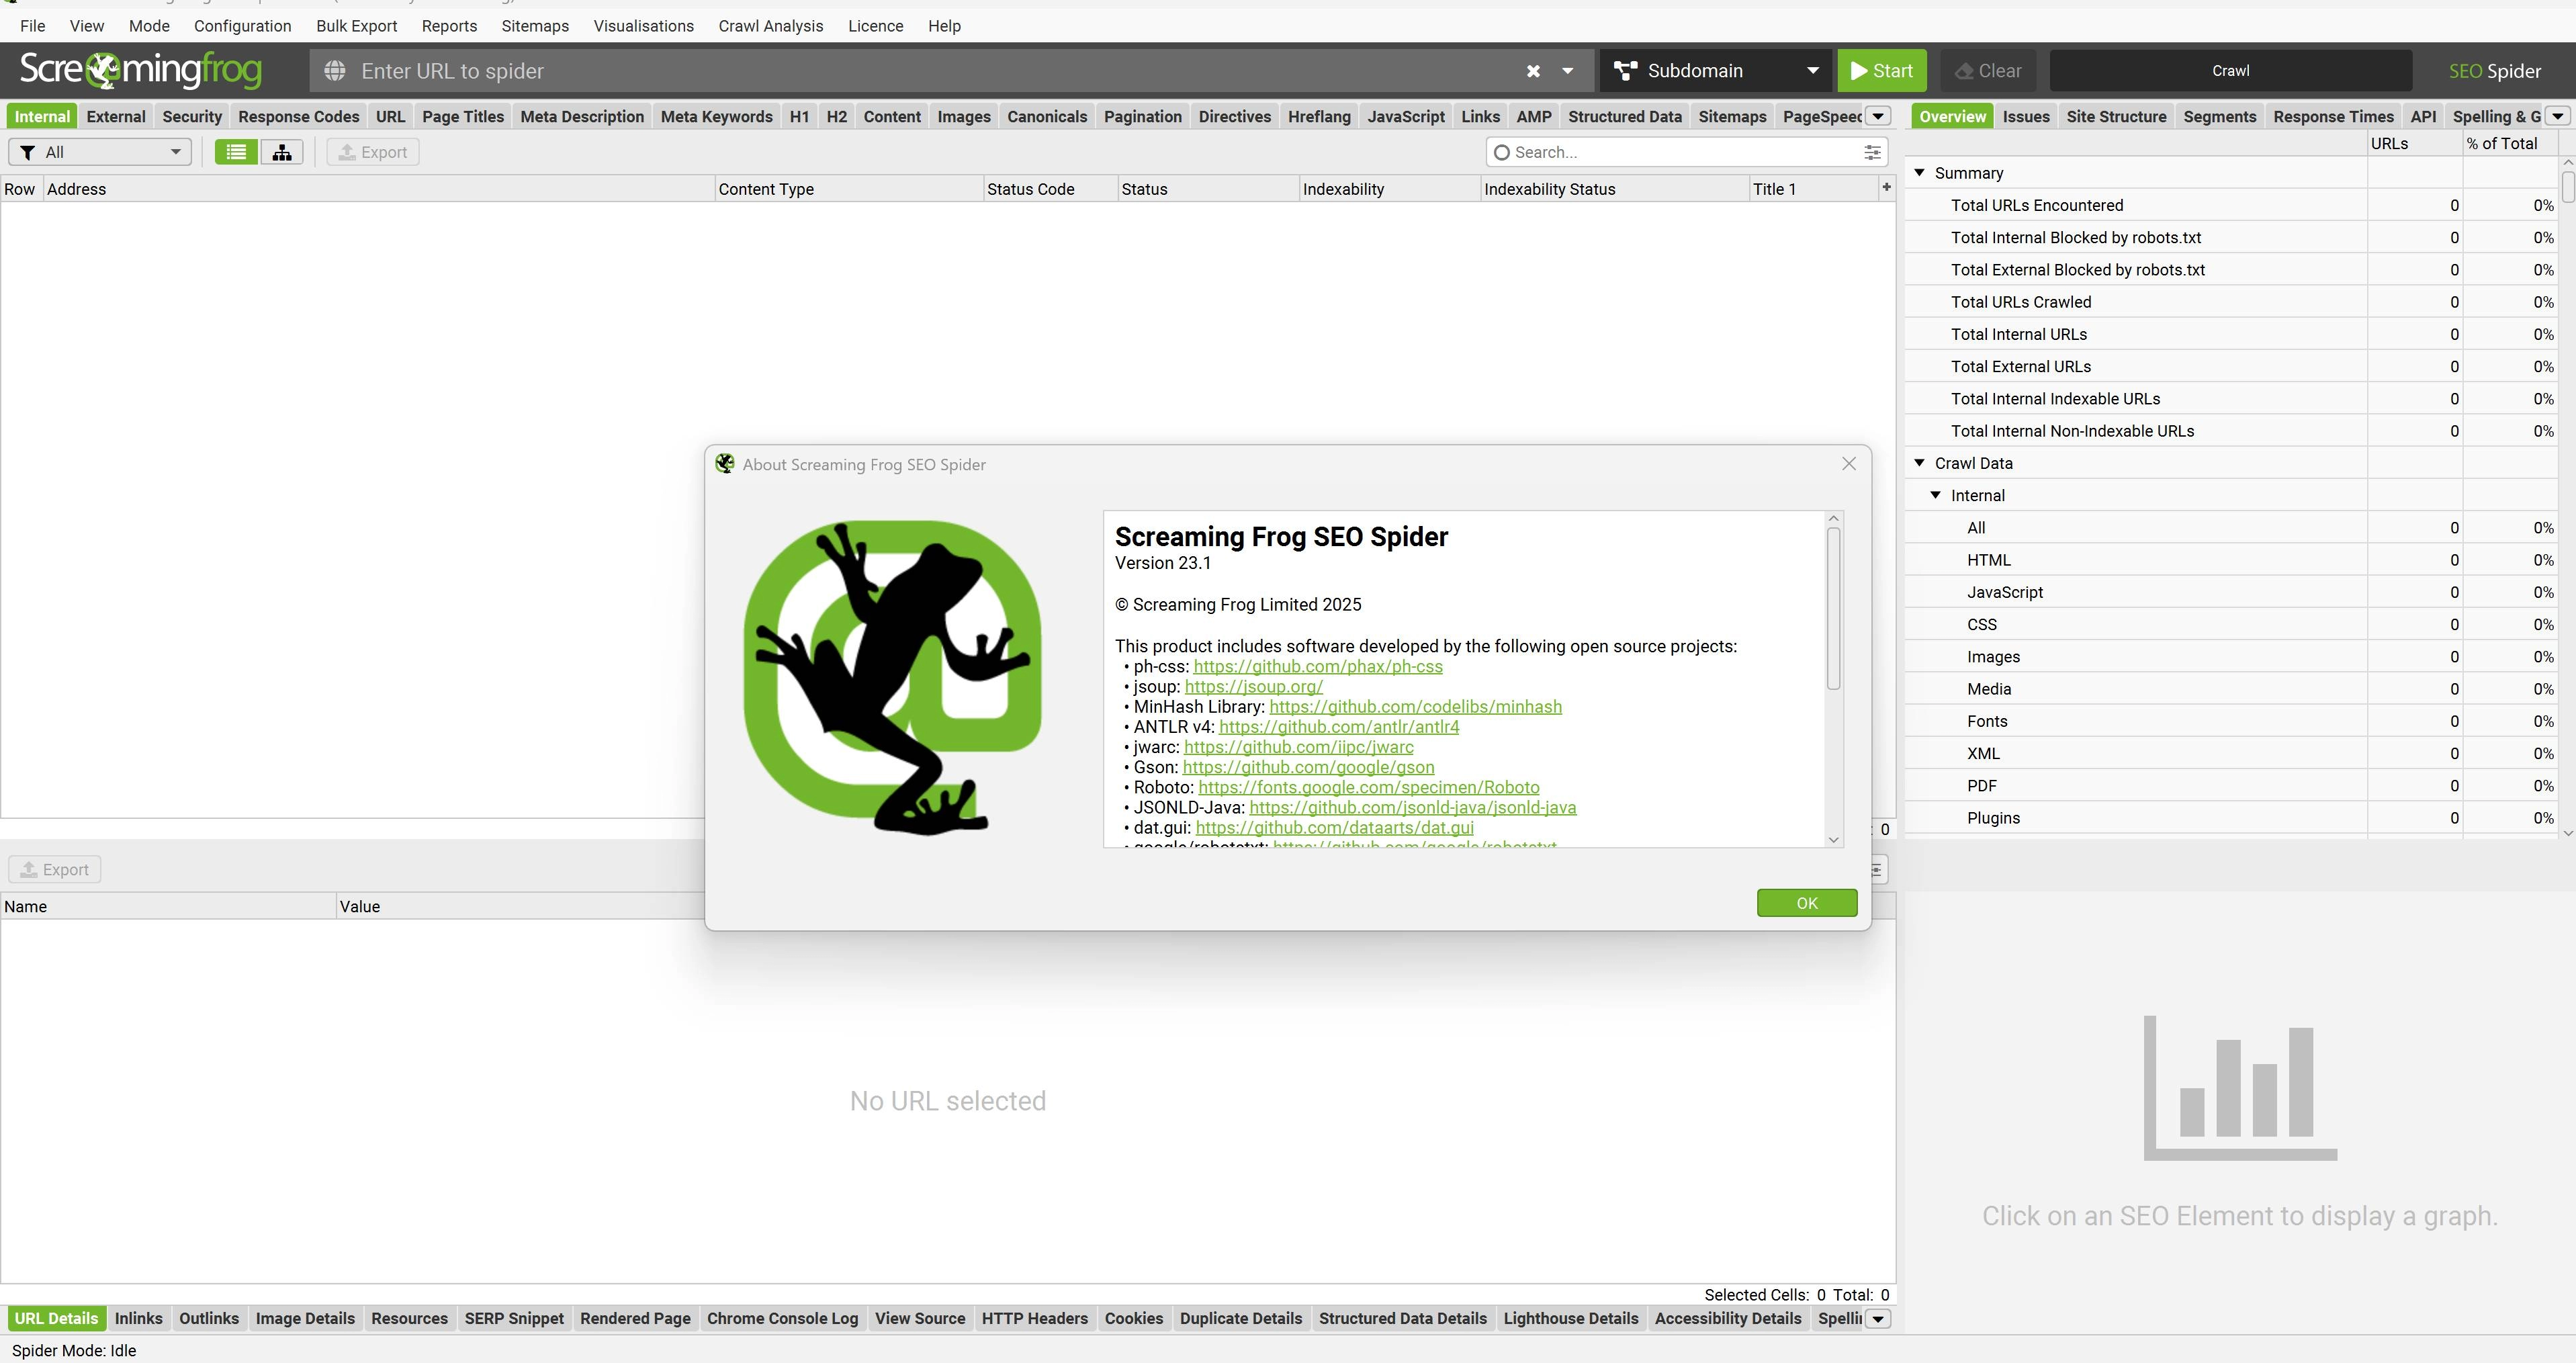Collapse the Summary section

pyautogui.click(x=1919, y=173)
